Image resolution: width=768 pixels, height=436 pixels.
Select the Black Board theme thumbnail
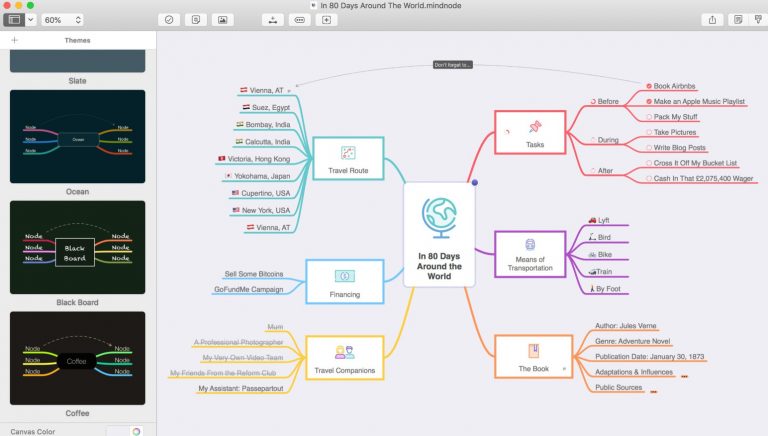tap(77, 247)
